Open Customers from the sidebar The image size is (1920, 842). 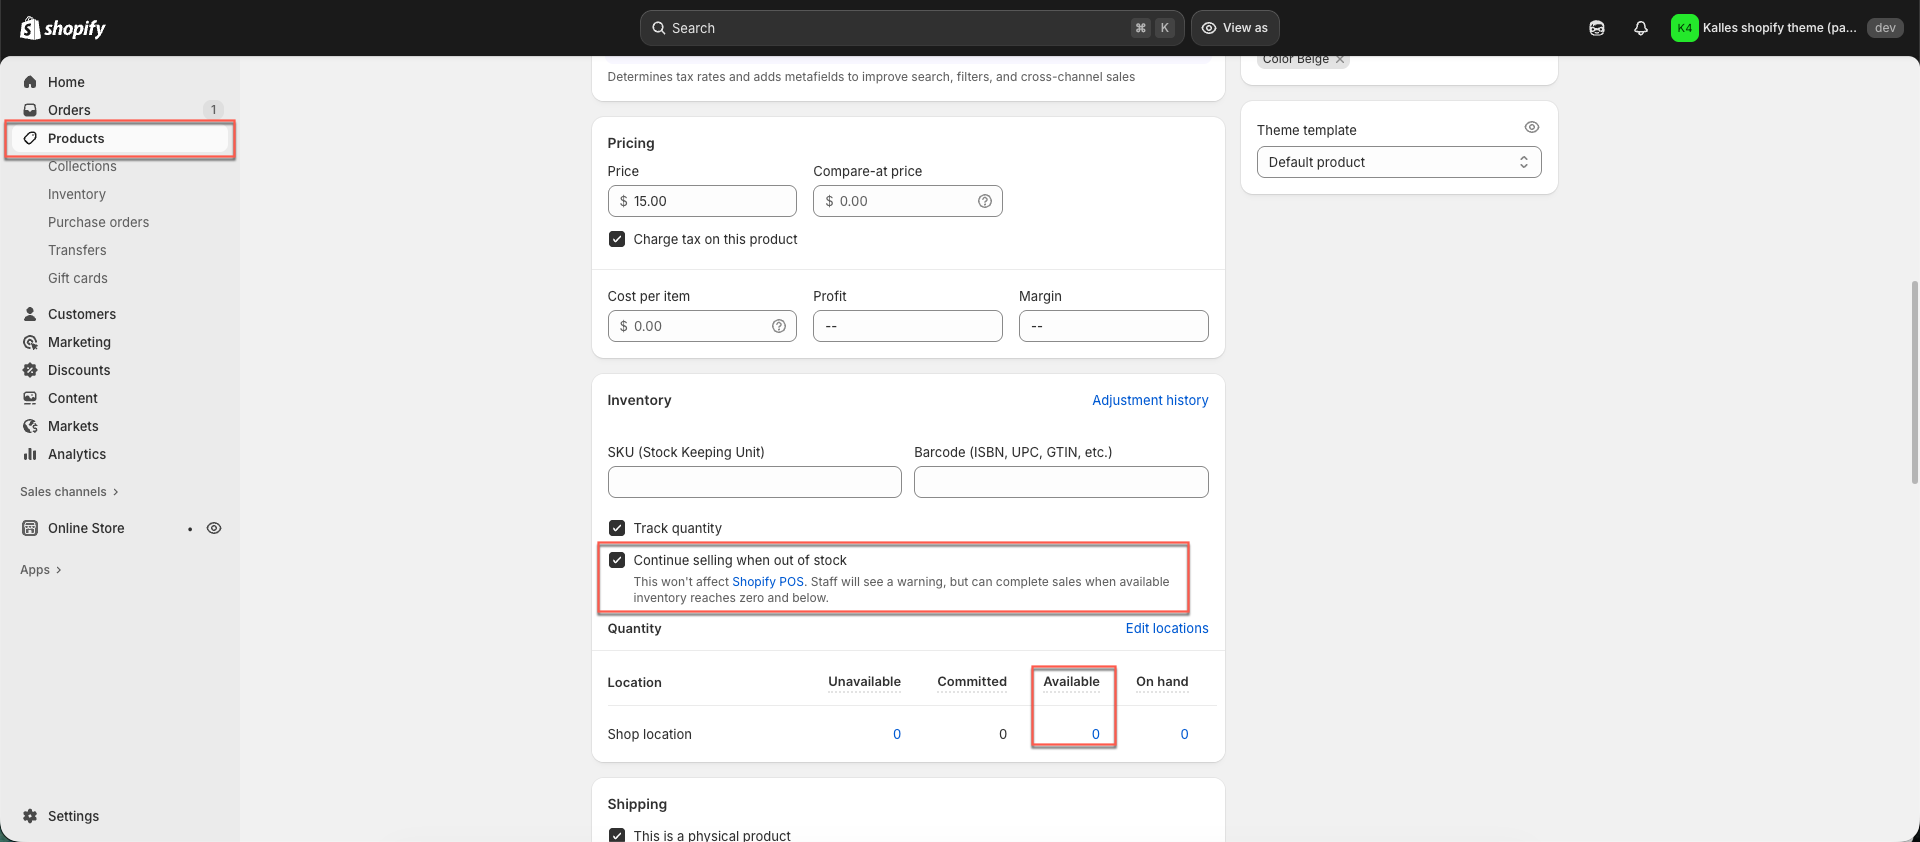click(82, 314)
